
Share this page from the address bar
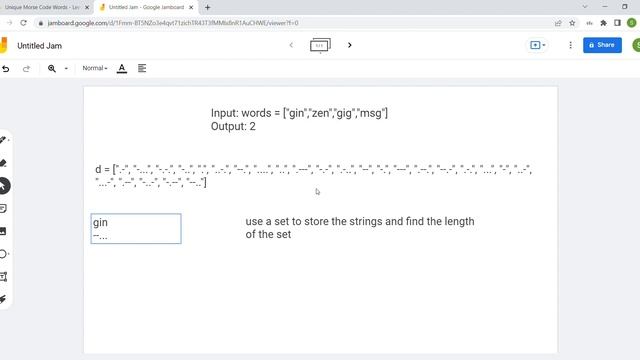tap(558, 23)
